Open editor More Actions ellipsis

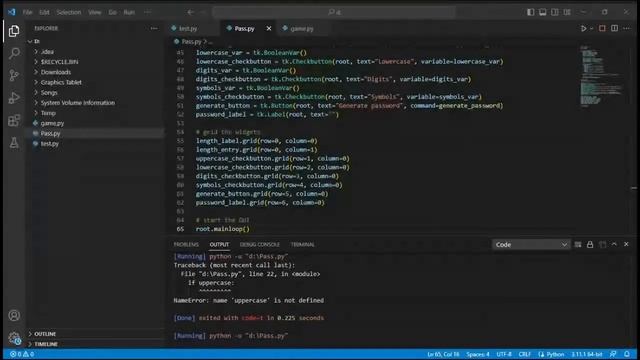coord(627,28)
